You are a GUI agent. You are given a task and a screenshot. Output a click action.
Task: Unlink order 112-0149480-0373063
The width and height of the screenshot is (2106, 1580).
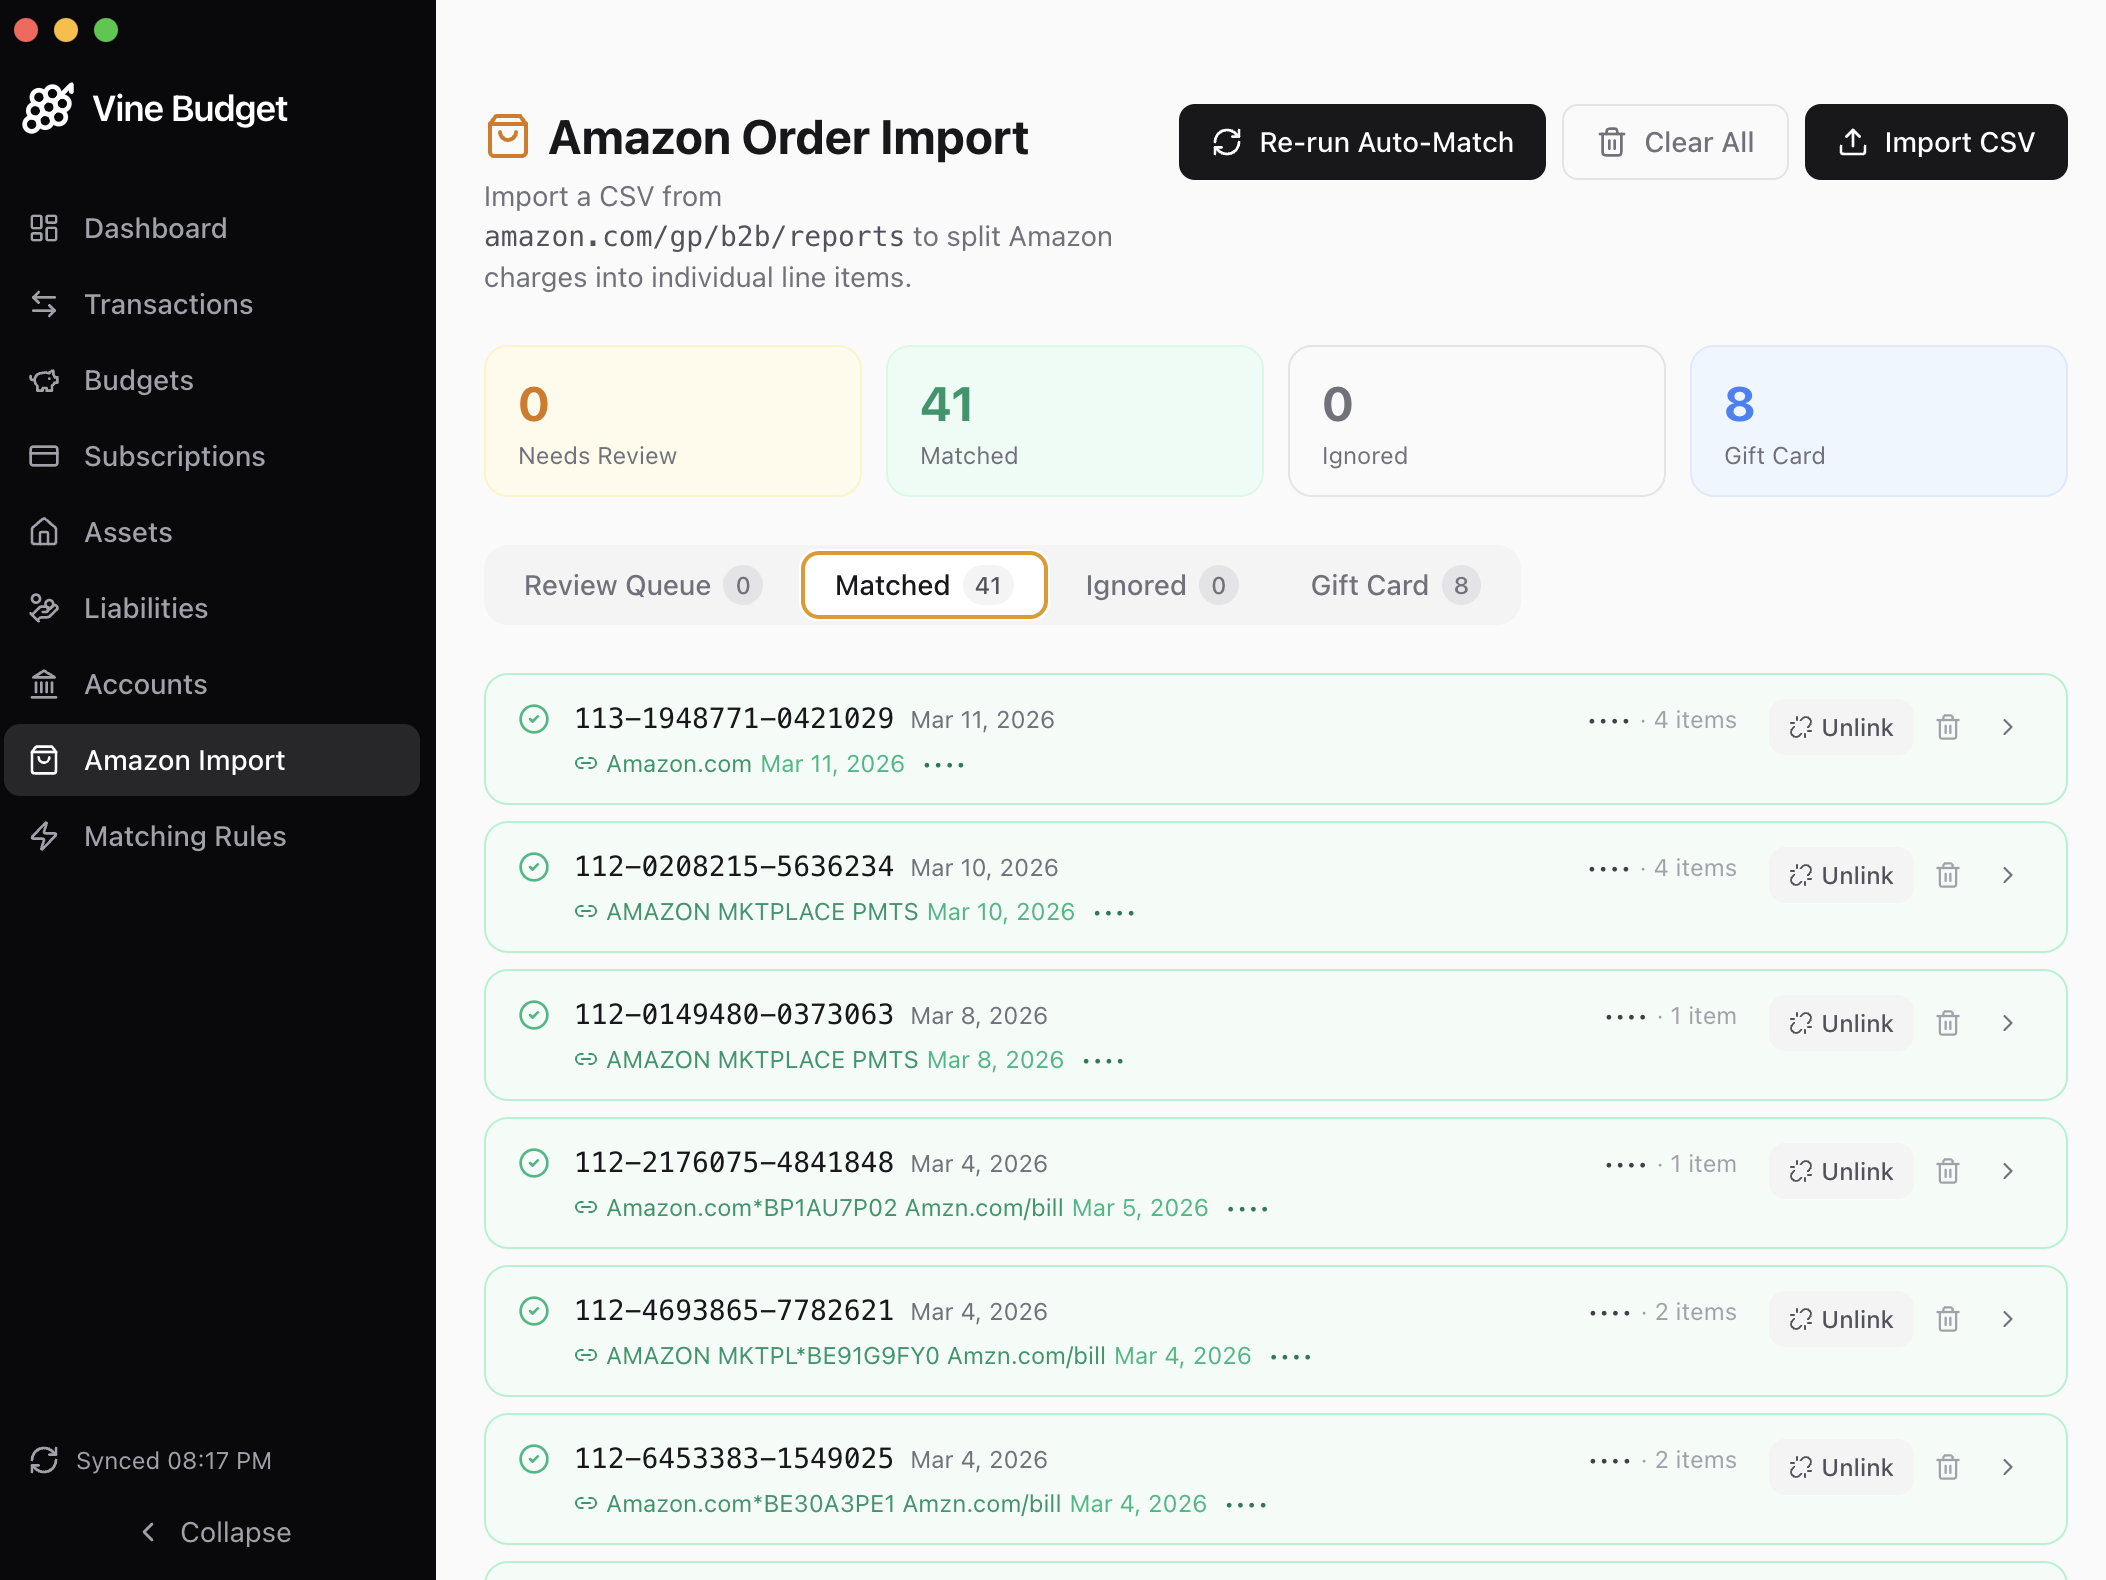pyautogui.click(x=1841, y=1023)
